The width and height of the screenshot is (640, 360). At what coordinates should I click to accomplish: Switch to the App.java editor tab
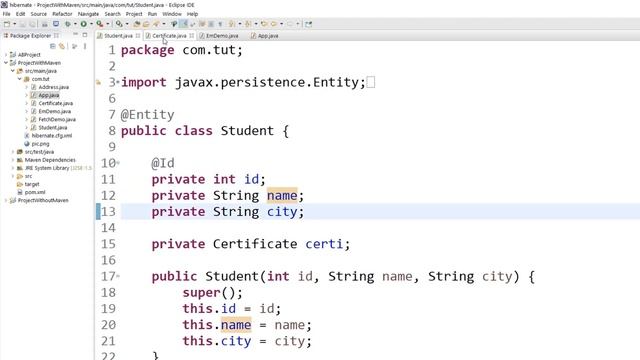268,36
